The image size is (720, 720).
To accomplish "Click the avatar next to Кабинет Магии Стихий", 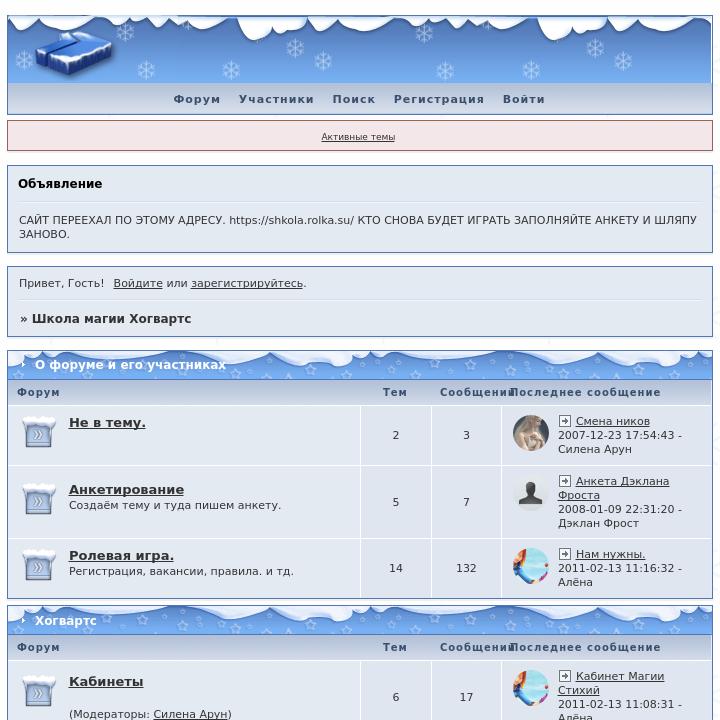I will 531,688.
